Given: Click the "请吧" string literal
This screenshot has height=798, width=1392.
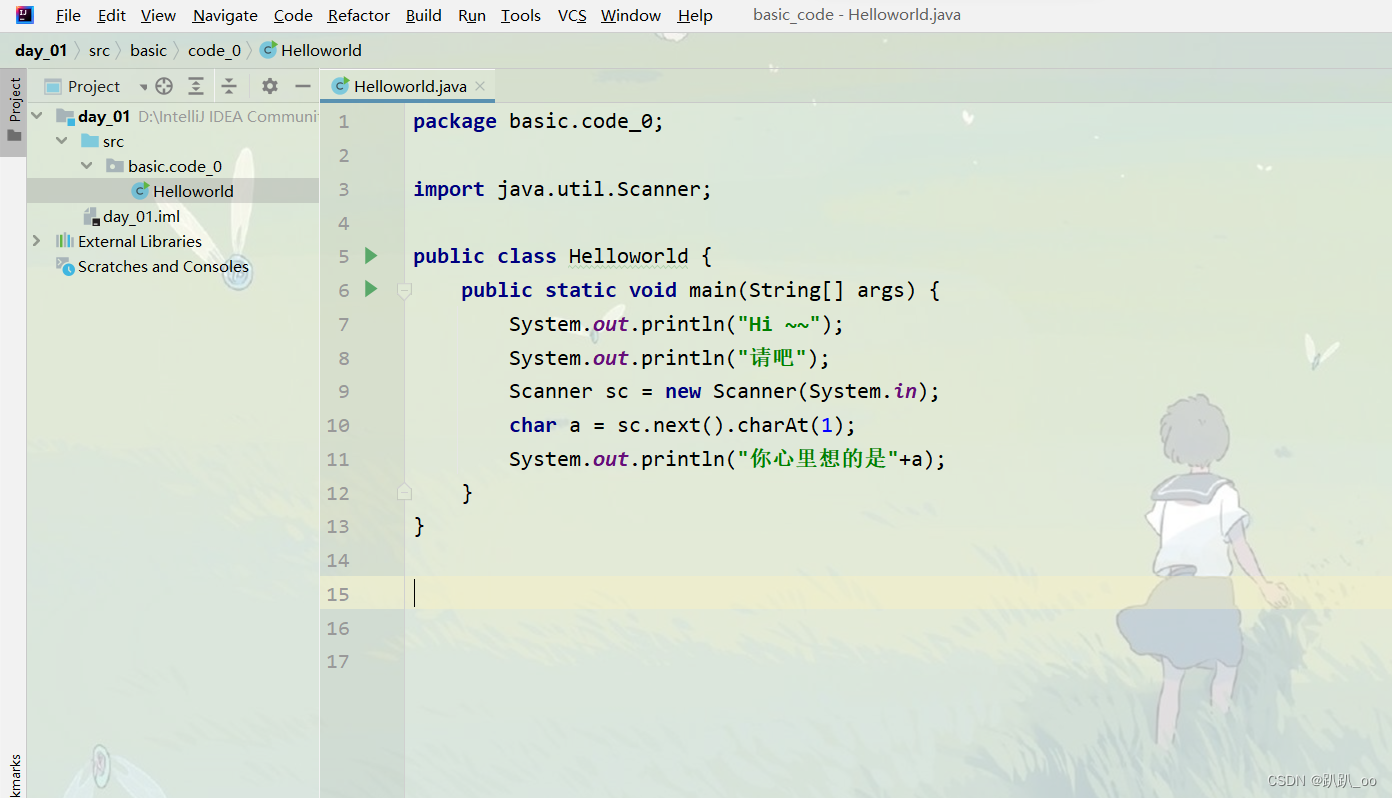Looking at the screenshot, I should point(772,358).
